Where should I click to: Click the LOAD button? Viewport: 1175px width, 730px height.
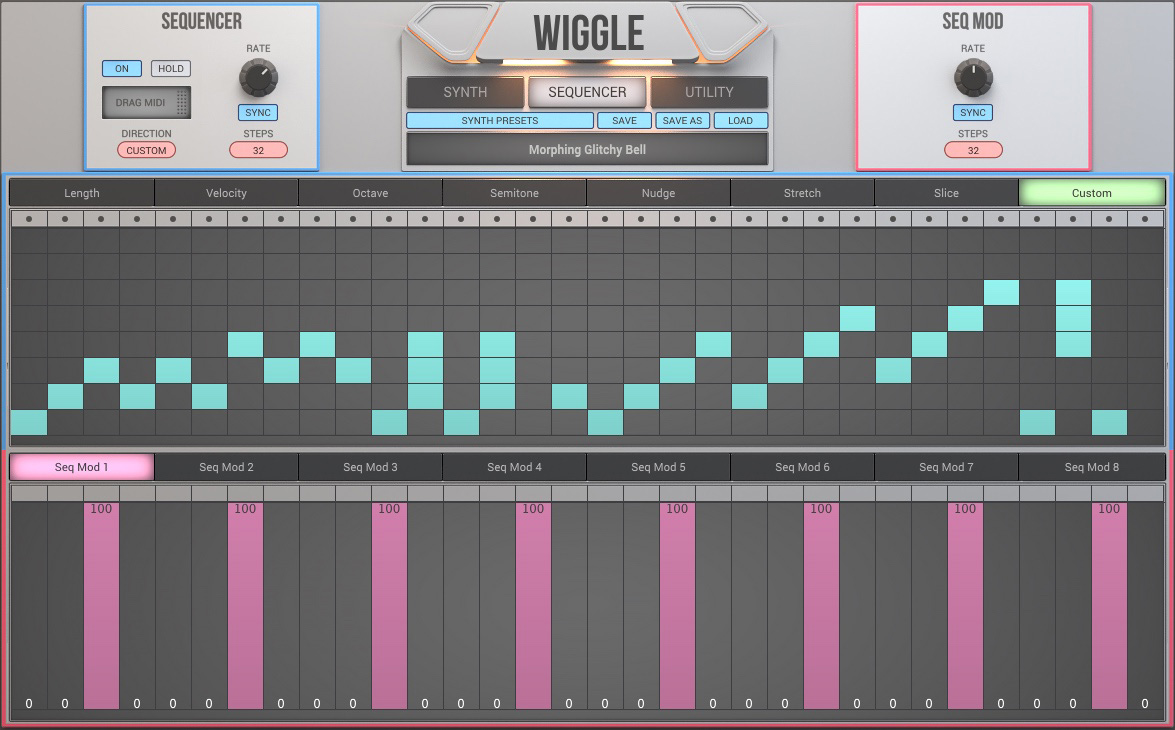pyautogui.click(x=740, y=120)
